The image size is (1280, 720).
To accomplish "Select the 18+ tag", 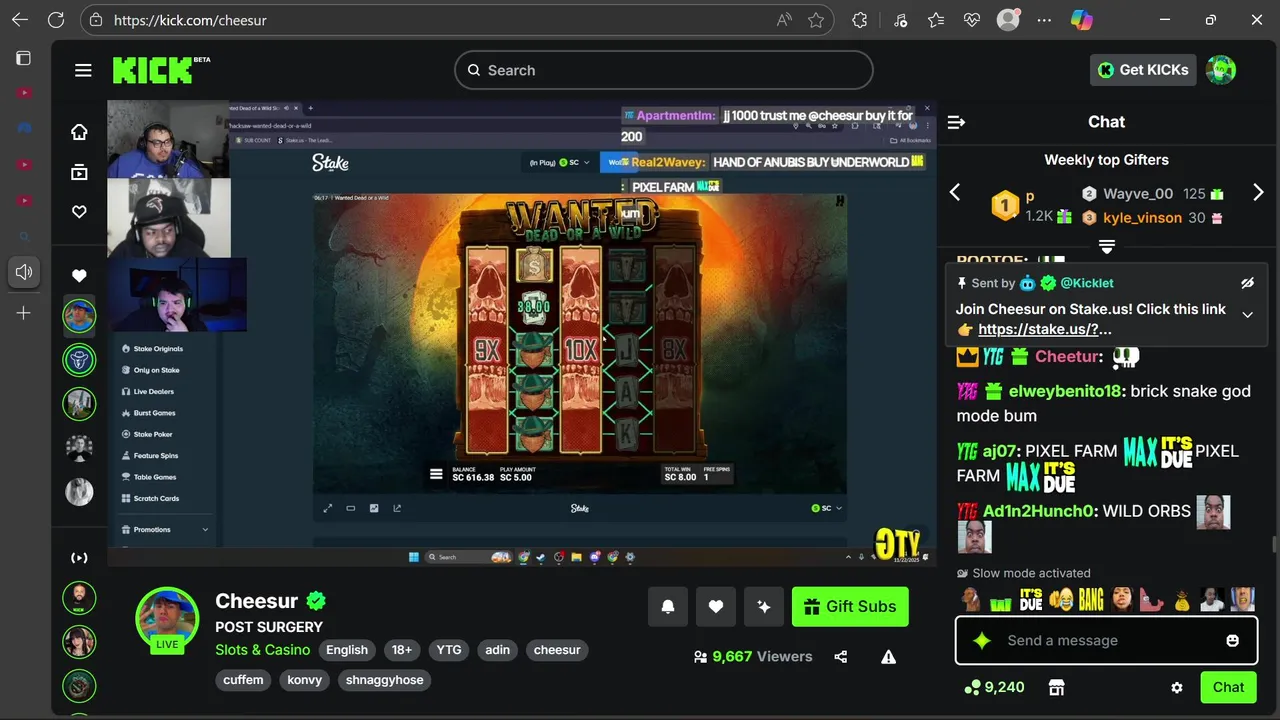I will tap(402, 650).
